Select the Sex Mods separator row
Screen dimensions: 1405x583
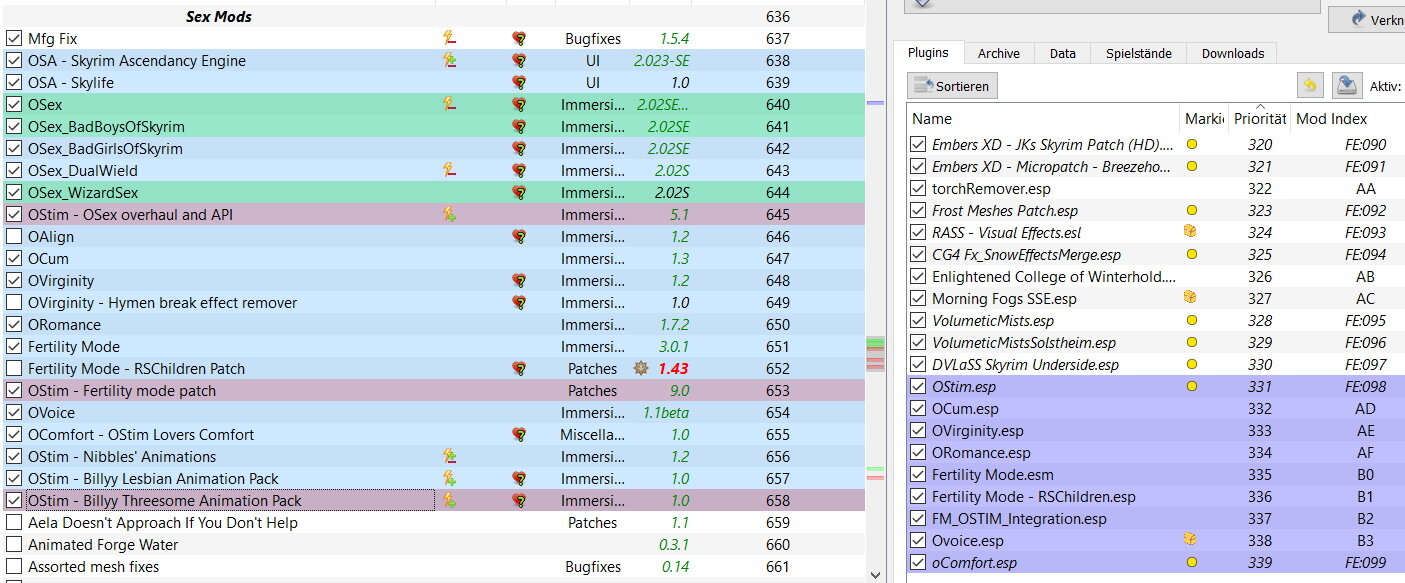tap(432, 17)
